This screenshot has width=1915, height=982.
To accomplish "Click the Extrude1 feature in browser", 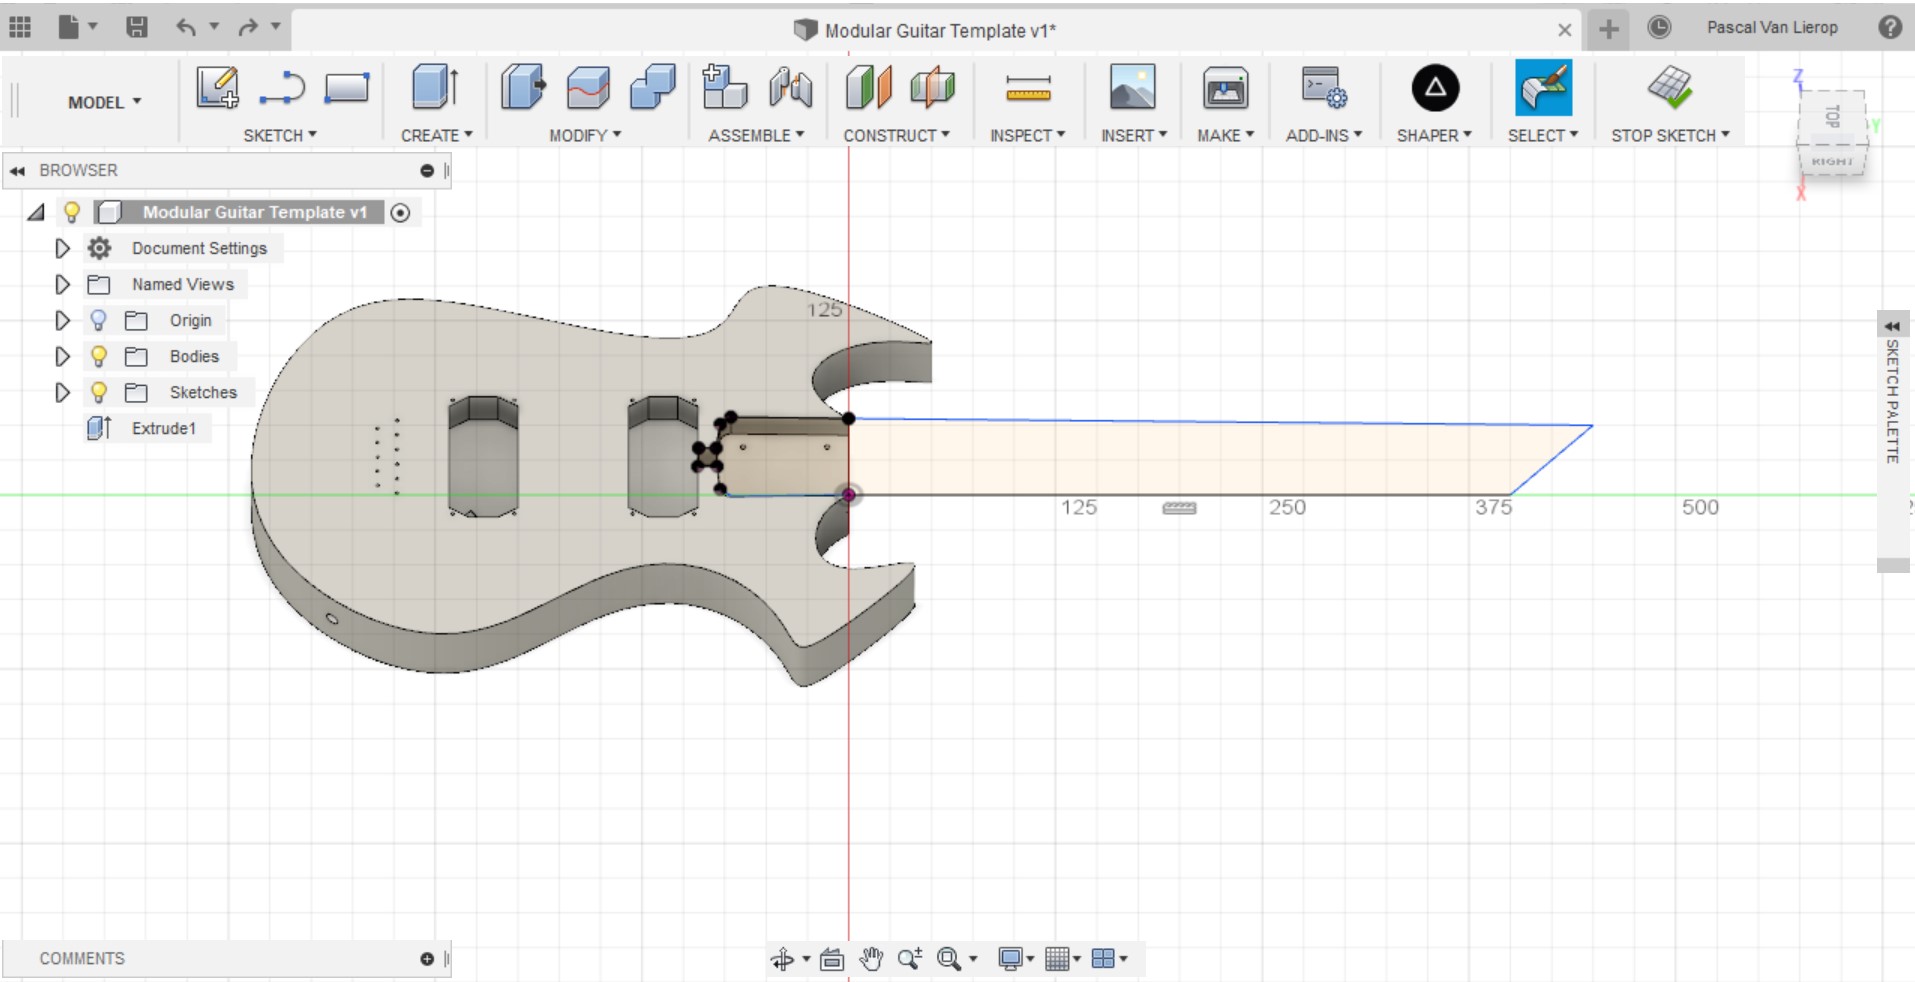I will point(163,428).
